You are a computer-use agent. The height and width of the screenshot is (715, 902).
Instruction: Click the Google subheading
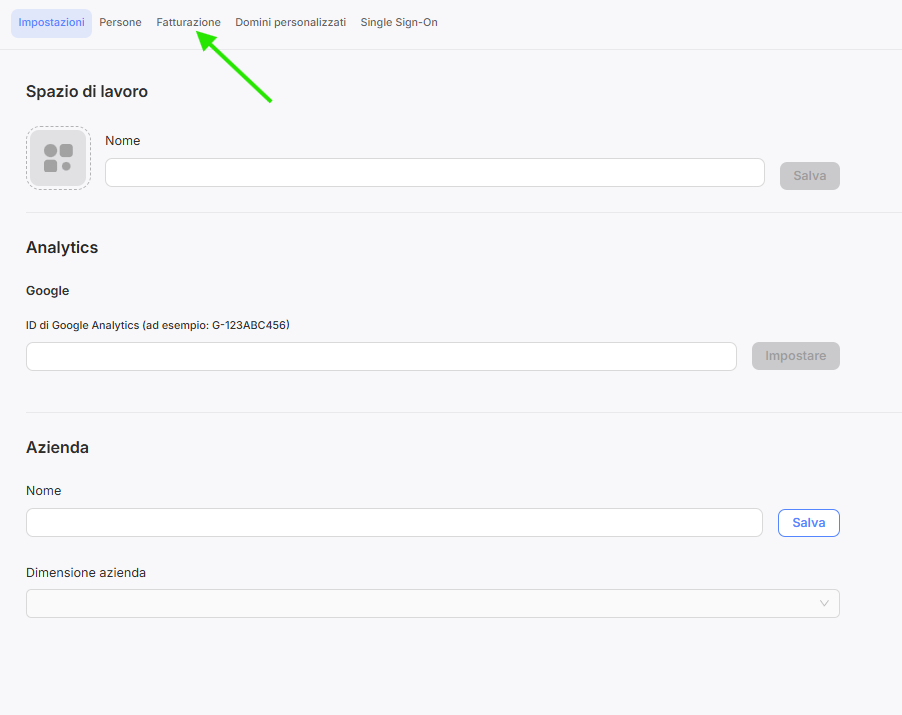tap(47, 291)
